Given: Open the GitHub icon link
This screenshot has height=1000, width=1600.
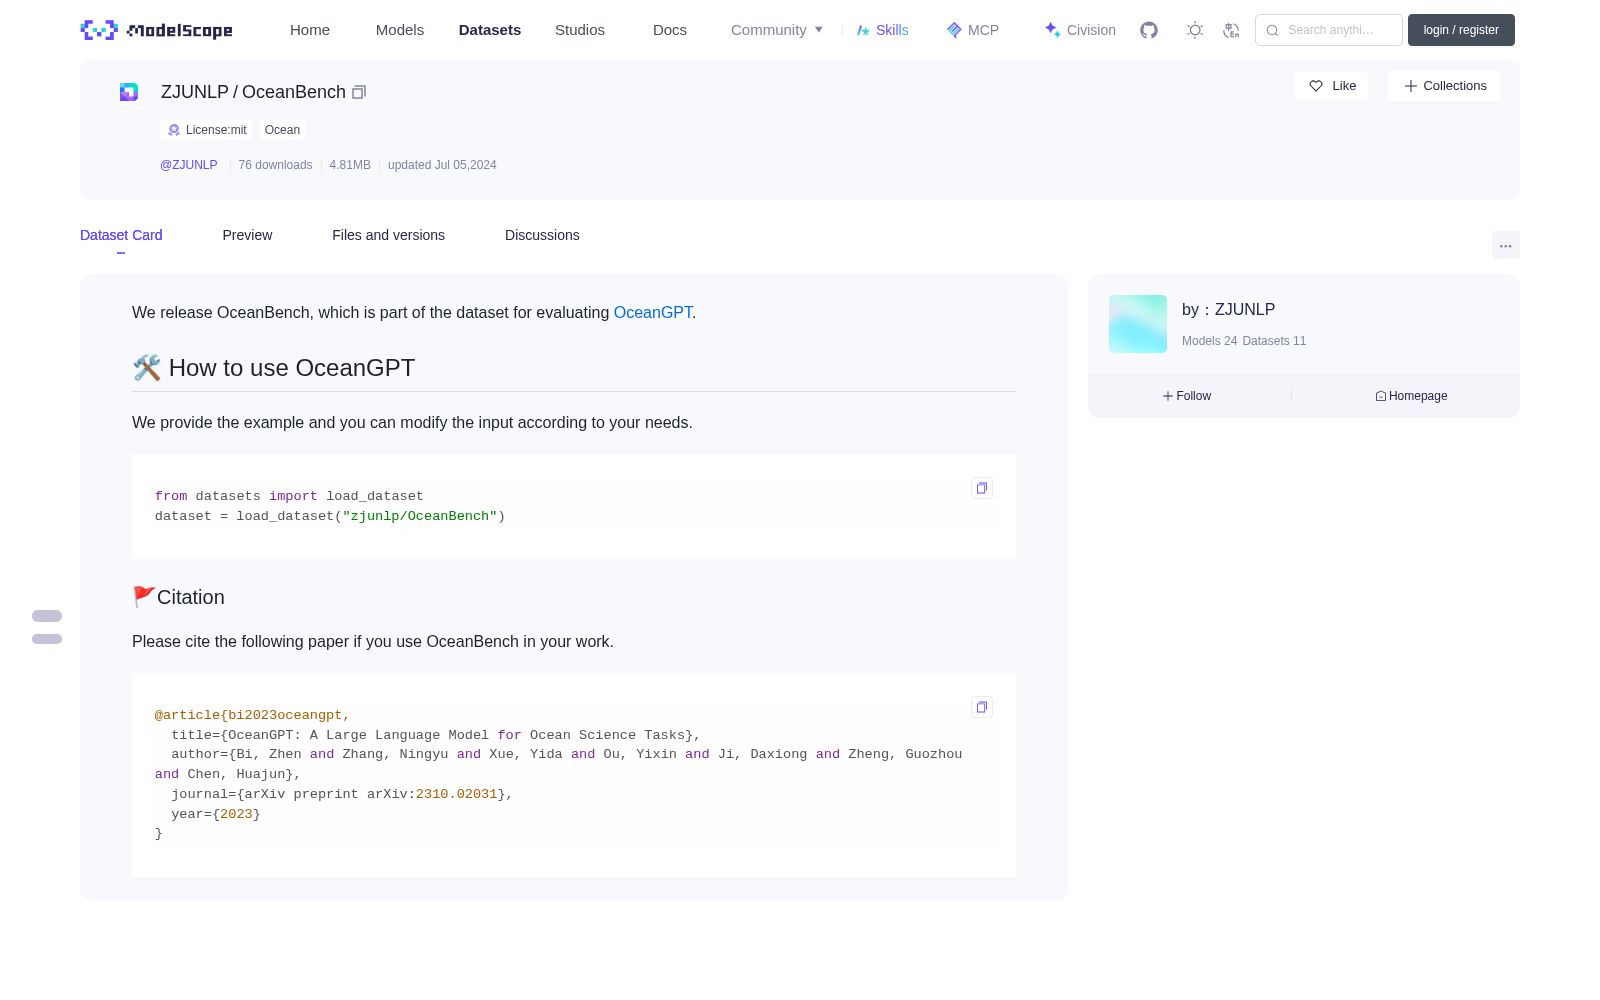Looking at the screenshot, I should click(x=1149, y=30).
